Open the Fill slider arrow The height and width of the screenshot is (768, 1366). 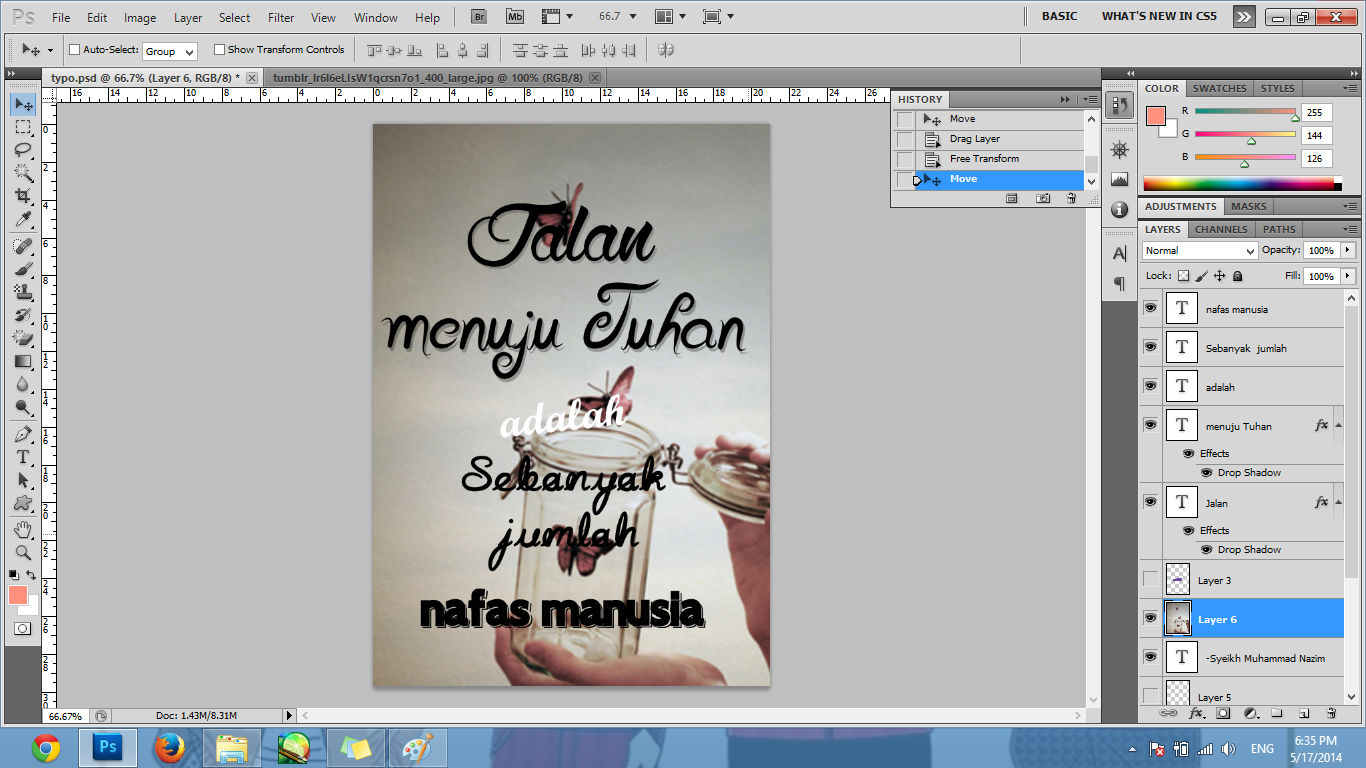1348,276
